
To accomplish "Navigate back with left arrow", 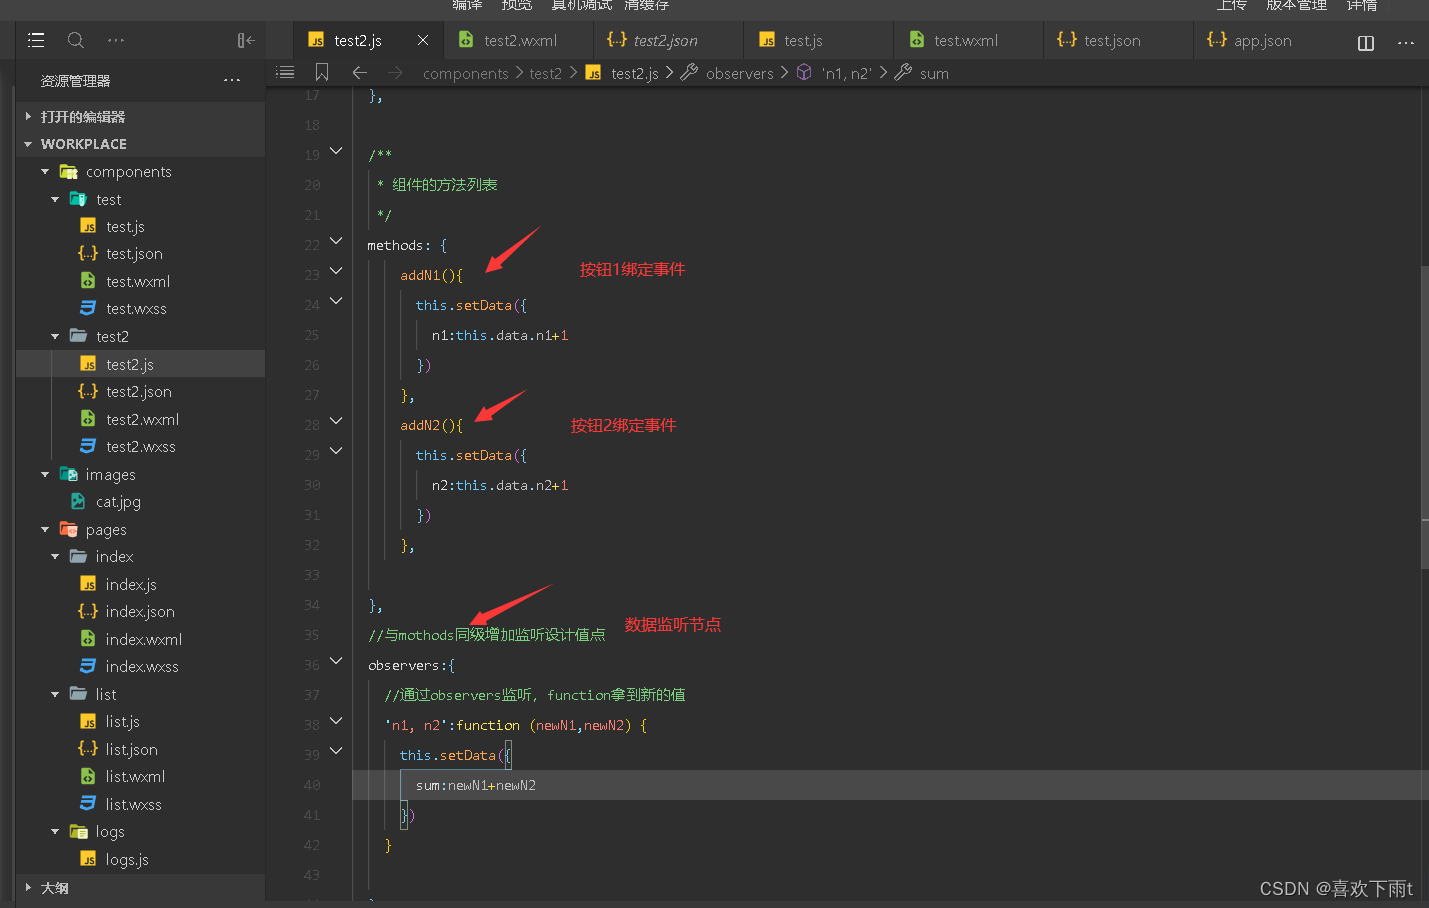I will [360, 72].
